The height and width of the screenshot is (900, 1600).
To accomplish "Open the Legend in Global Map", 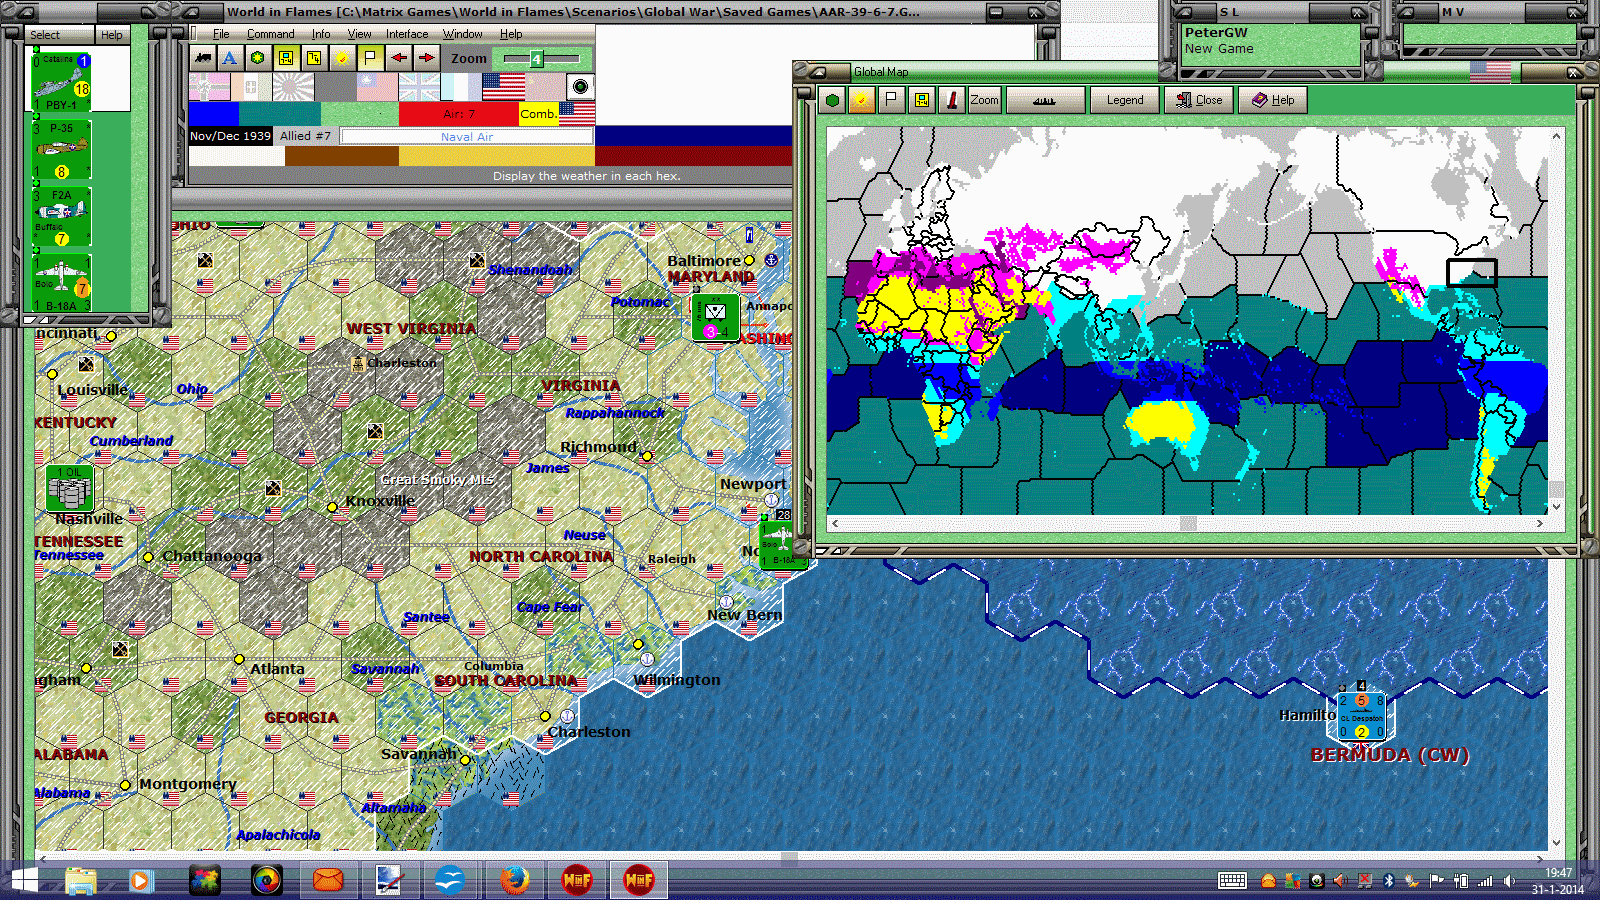I will [1124, 100].
